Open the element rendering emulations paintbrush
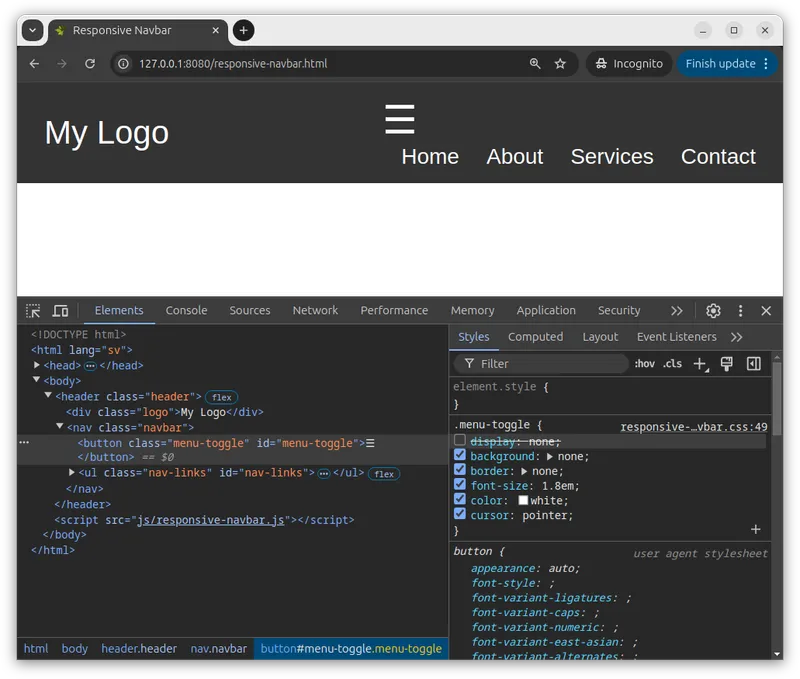This screenshot has height=679, width=800. [x=727, y=364]
